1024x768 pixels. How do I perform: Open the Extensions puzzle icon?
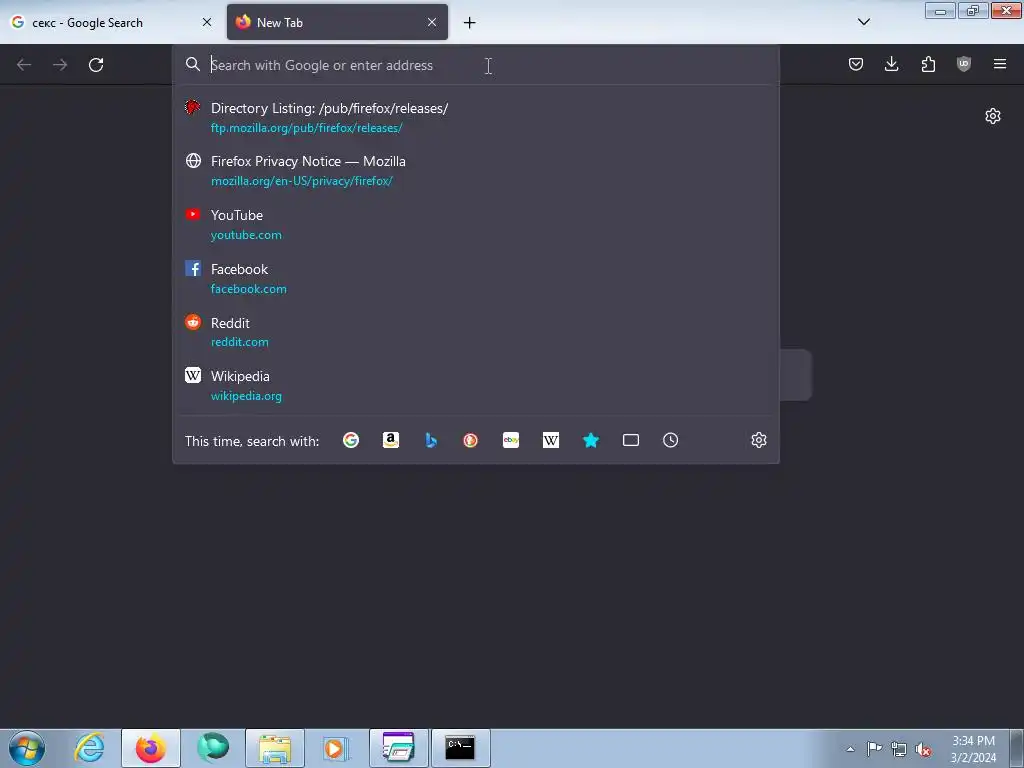(x=928, y=64)
